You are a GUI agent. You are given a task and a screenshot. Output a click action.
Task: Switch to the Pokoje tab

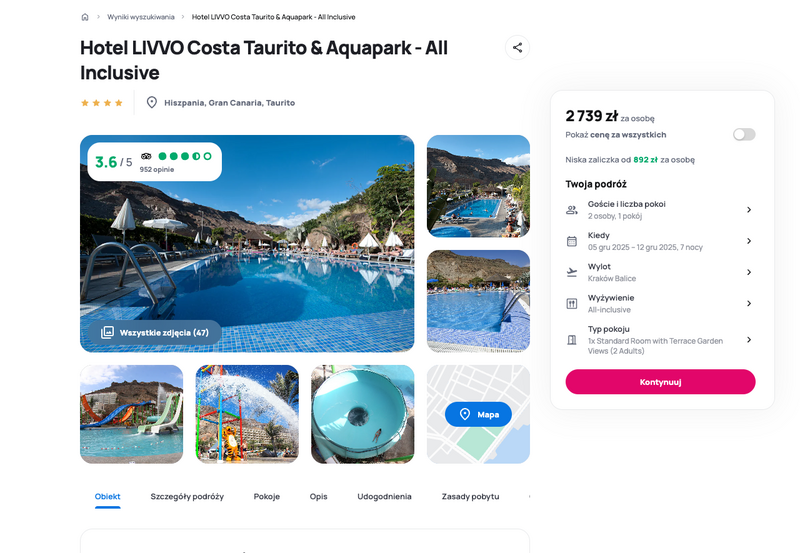(x=267, y=496)
